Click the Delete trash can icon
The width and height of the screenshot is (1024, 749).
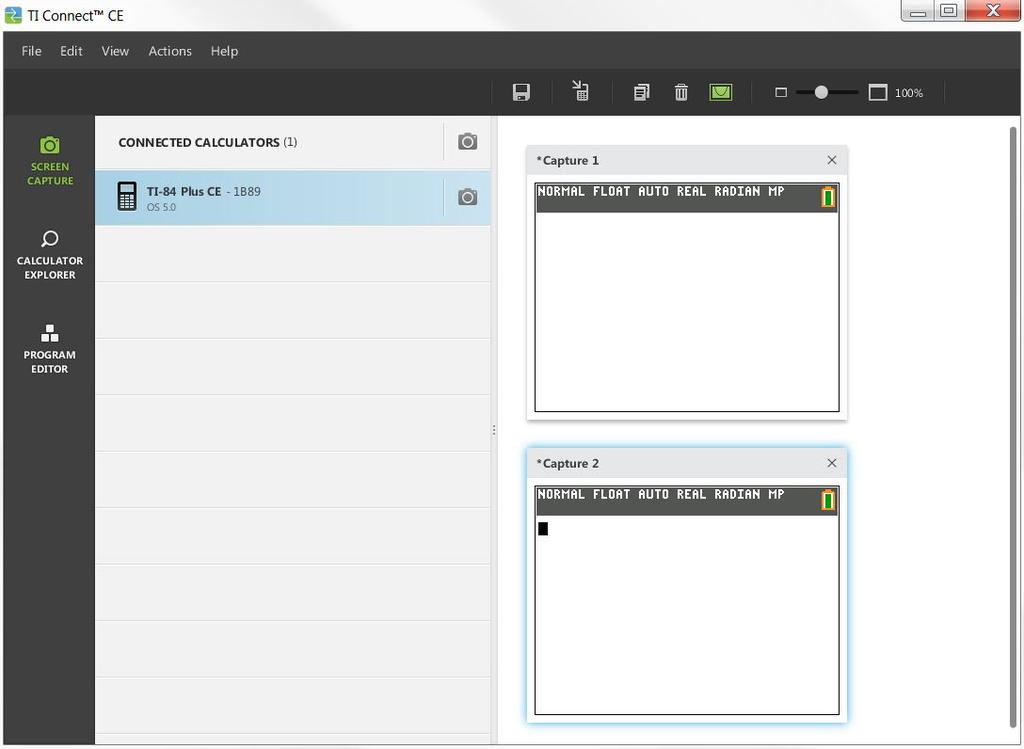[681, 92]
